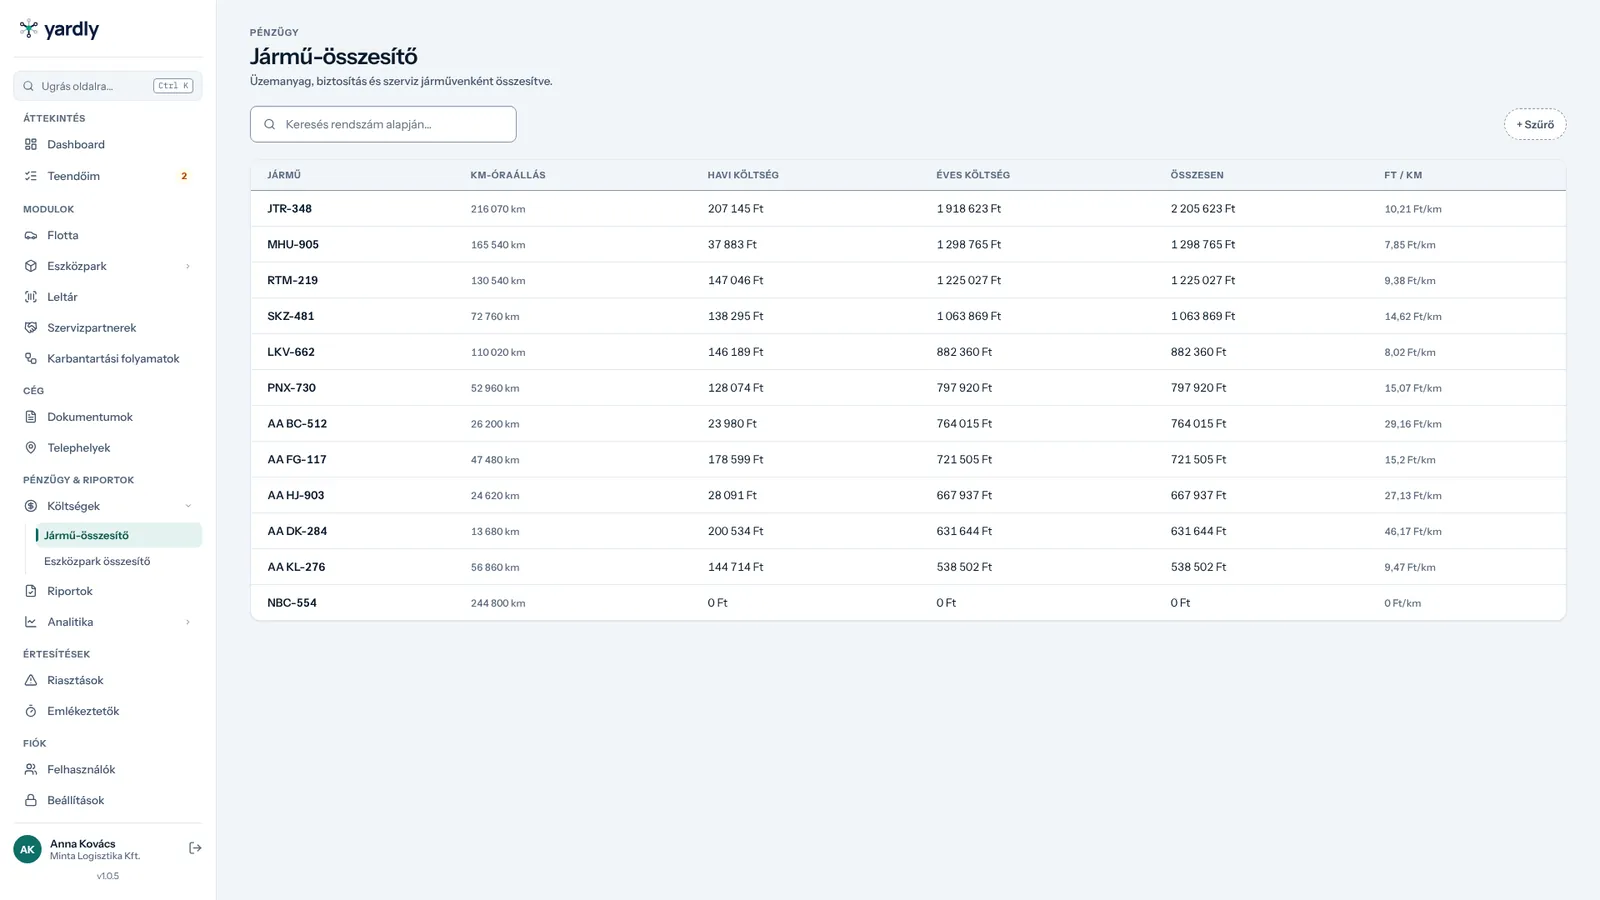Viewport: 1600px width, 900px height.
Task: Click the Felhasználók people icon
Action: click(31, 769)
